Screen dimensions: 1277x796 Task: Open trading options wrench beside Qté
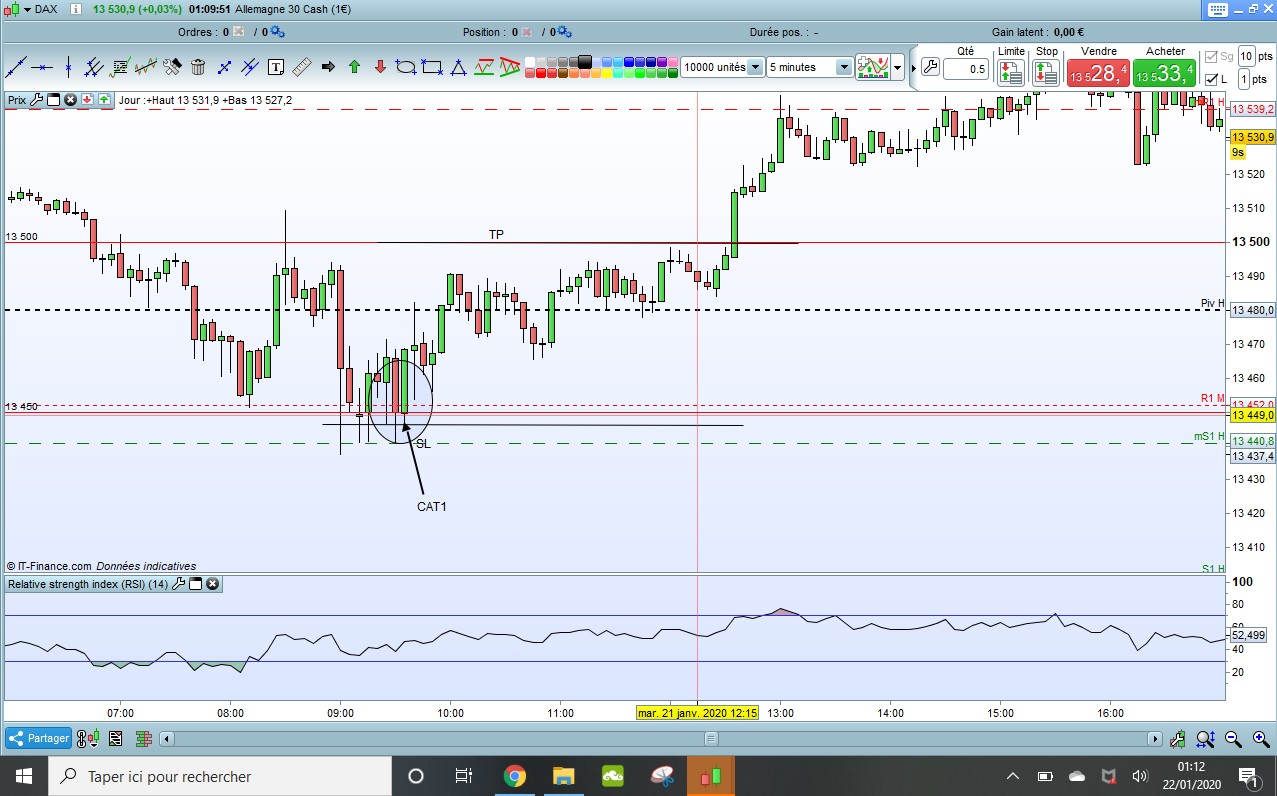coord(929,69)
